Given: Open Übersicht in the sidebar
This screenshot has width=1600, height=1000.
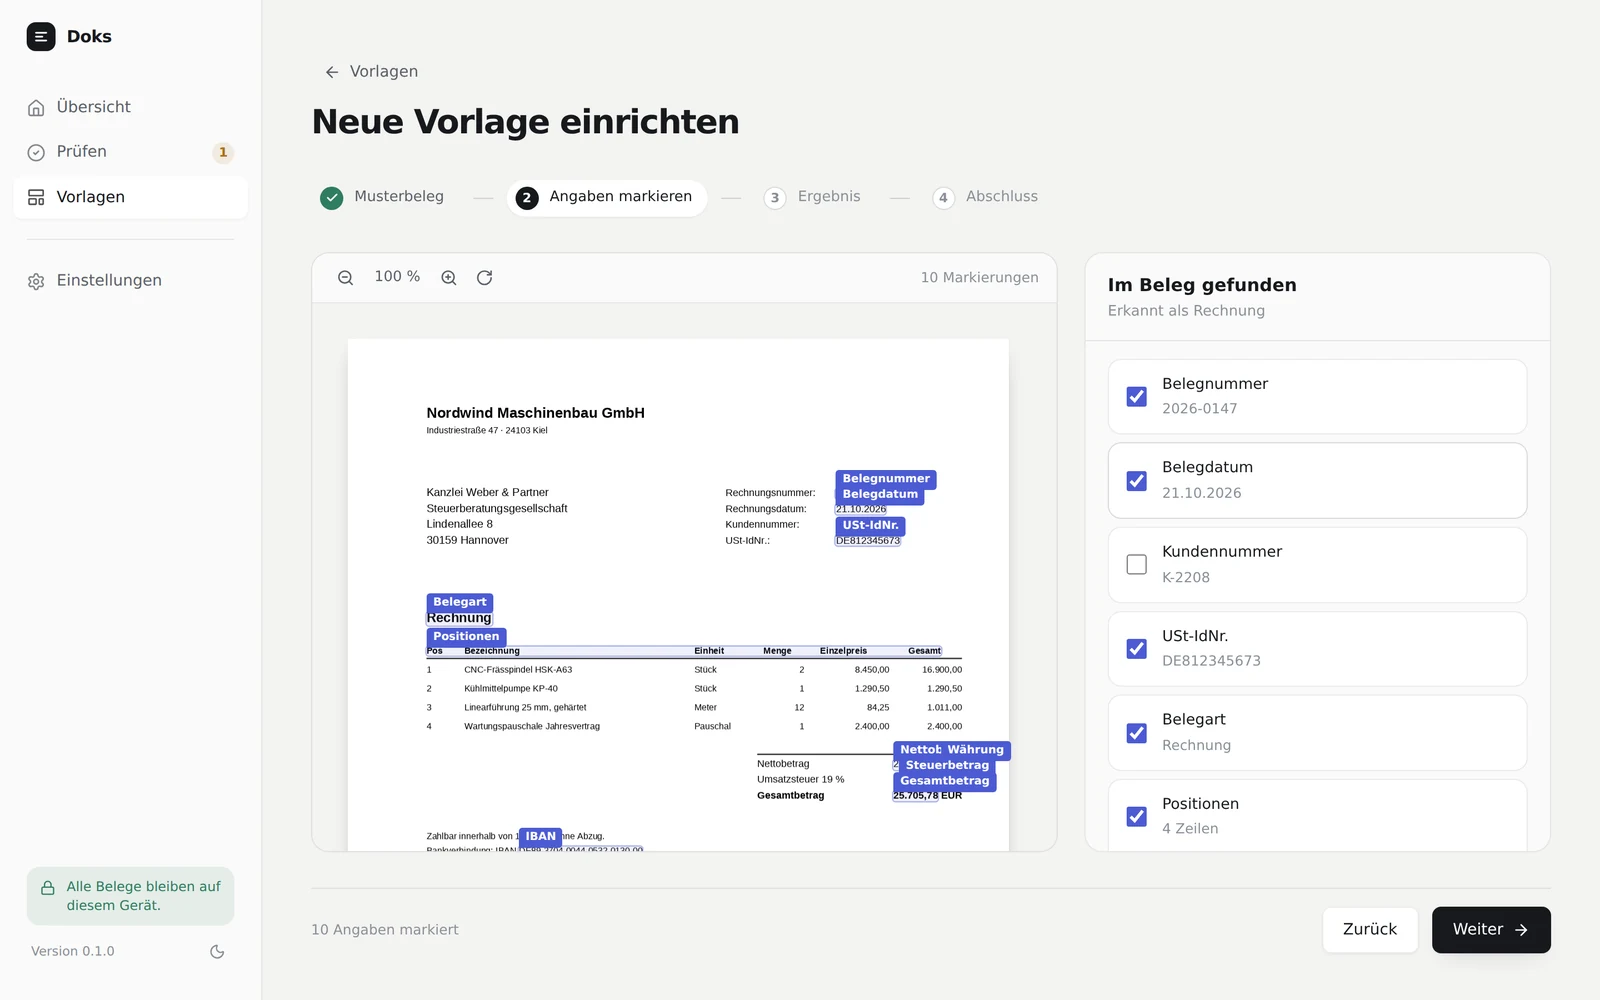Looking at the screenshot, I should (130, 107).
